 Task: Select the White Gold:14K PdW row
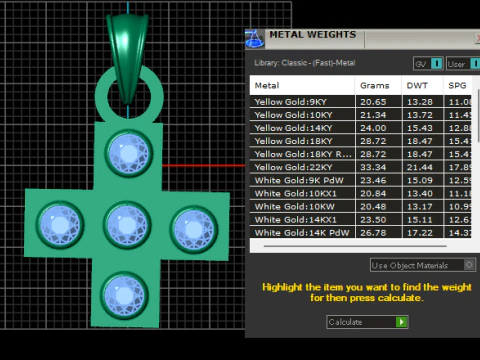[x=361, y=232]
